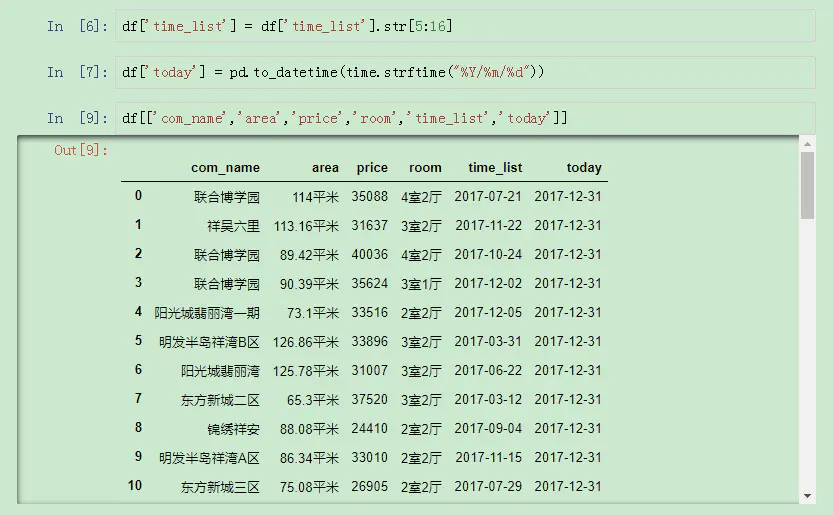The height and width of the screenshot is (515, 833).
Task: Click date 2017-12-05
Action: pyautogui.click(x=488, y=312)
